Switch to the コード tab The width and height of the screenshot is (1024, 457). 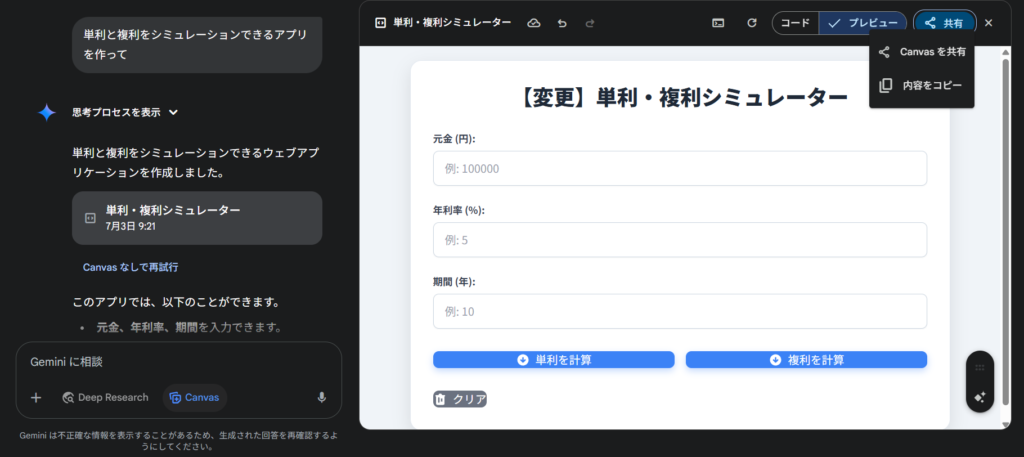[795, 23]
